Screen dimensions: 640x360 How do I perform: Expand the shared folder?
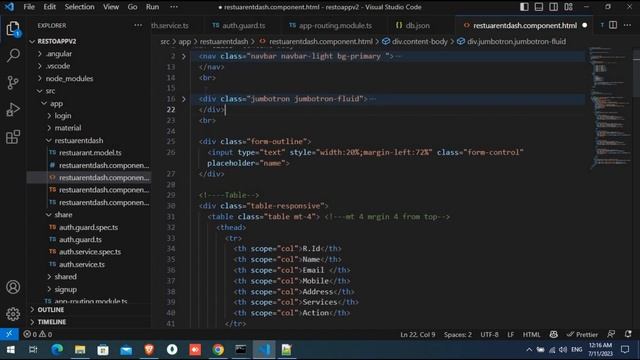click(65, 276)
